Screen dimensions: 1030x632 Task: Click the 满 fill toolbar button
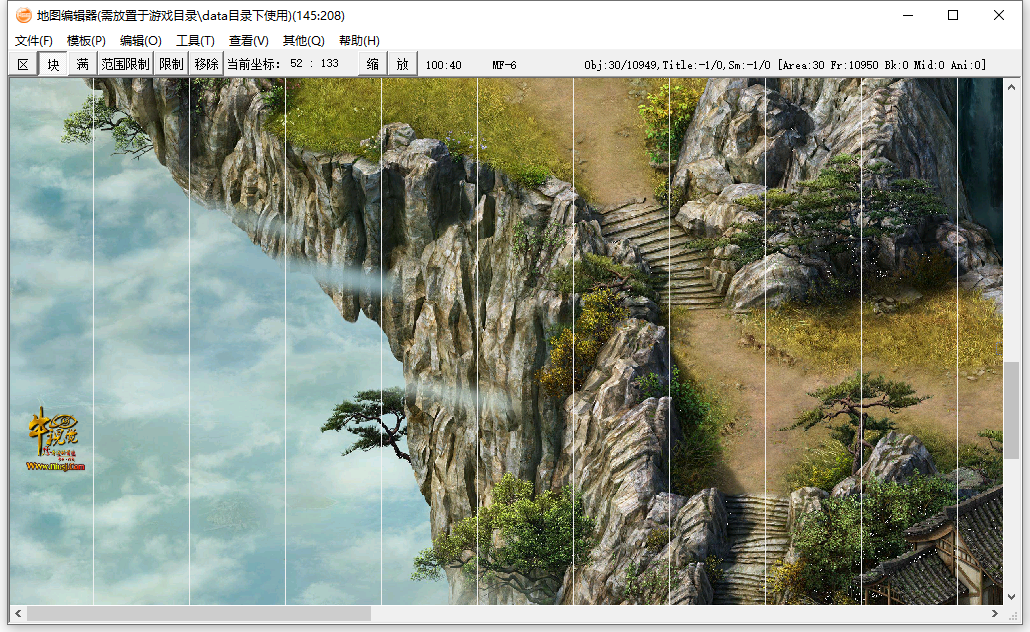pos(83,64)
